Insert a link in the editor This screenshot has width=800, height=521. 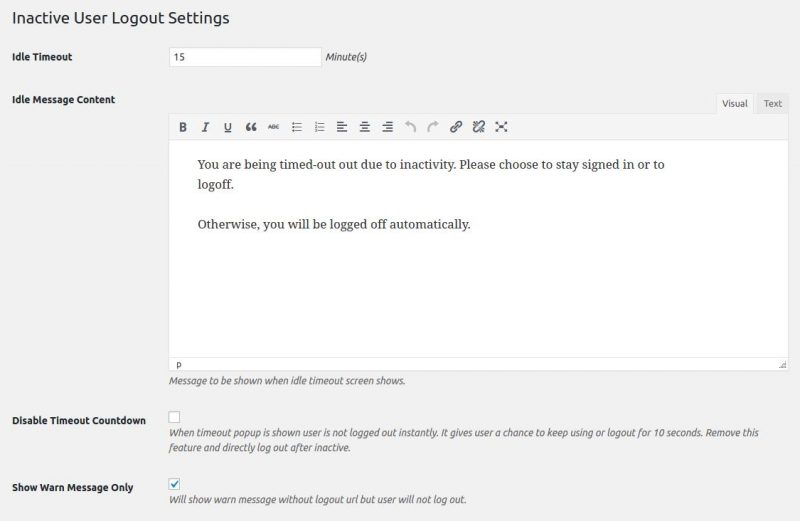[456, 127]
